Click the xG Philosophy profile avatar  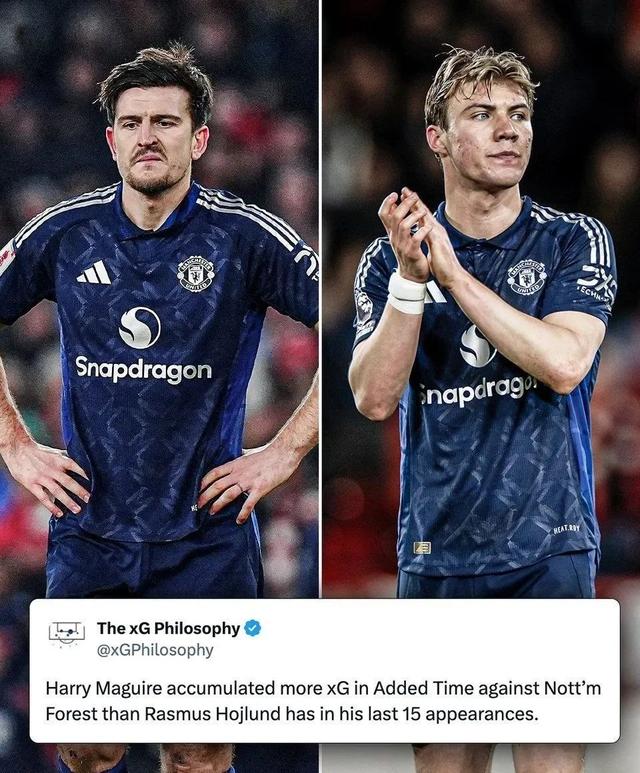click(67, 632)
